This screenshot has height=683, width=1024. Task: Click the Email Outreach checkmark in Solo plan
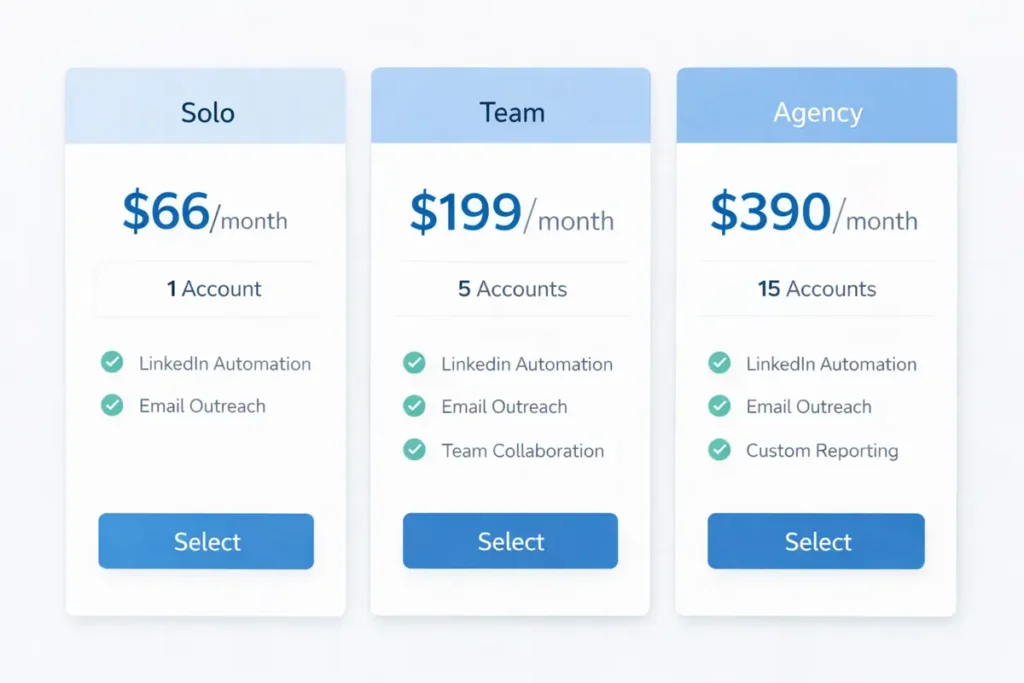pyautogui.click(x=112, y=406)
